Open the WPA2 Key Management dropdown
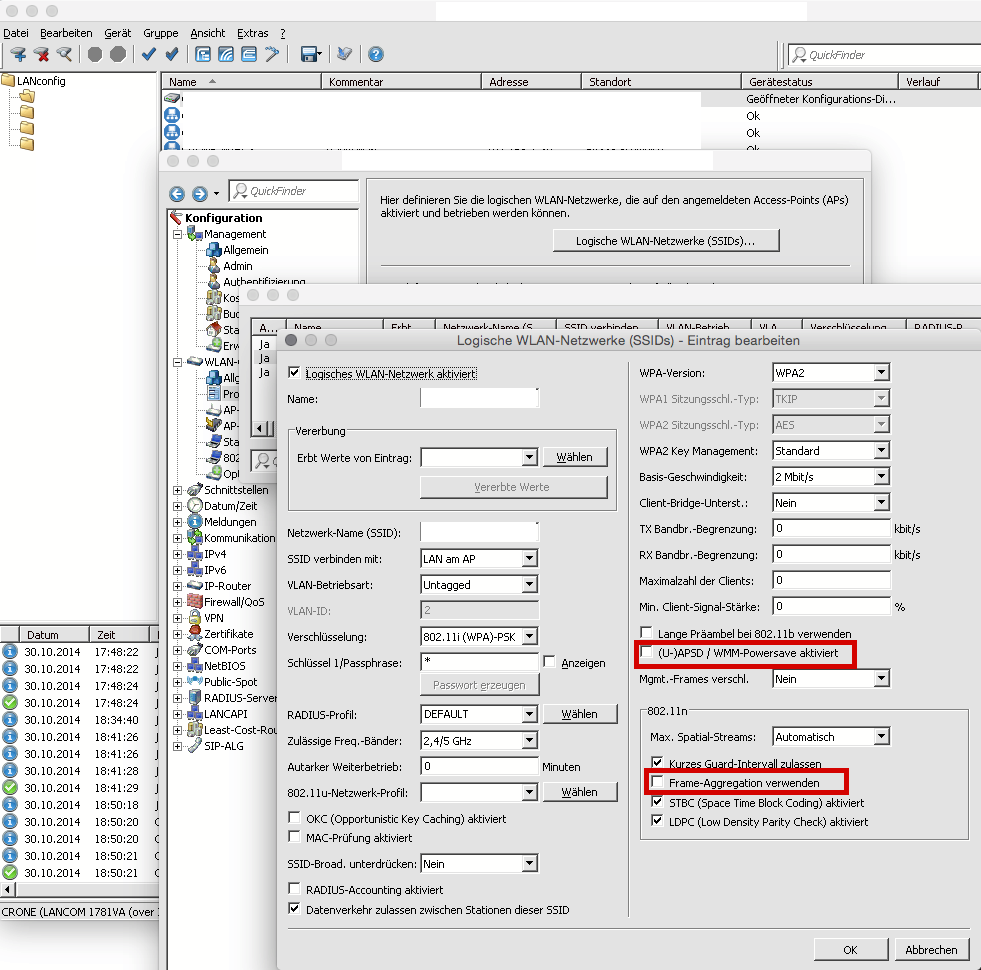The width and height of the screenshot is (981, 970). pyautogui.click(x=831, y=451)
